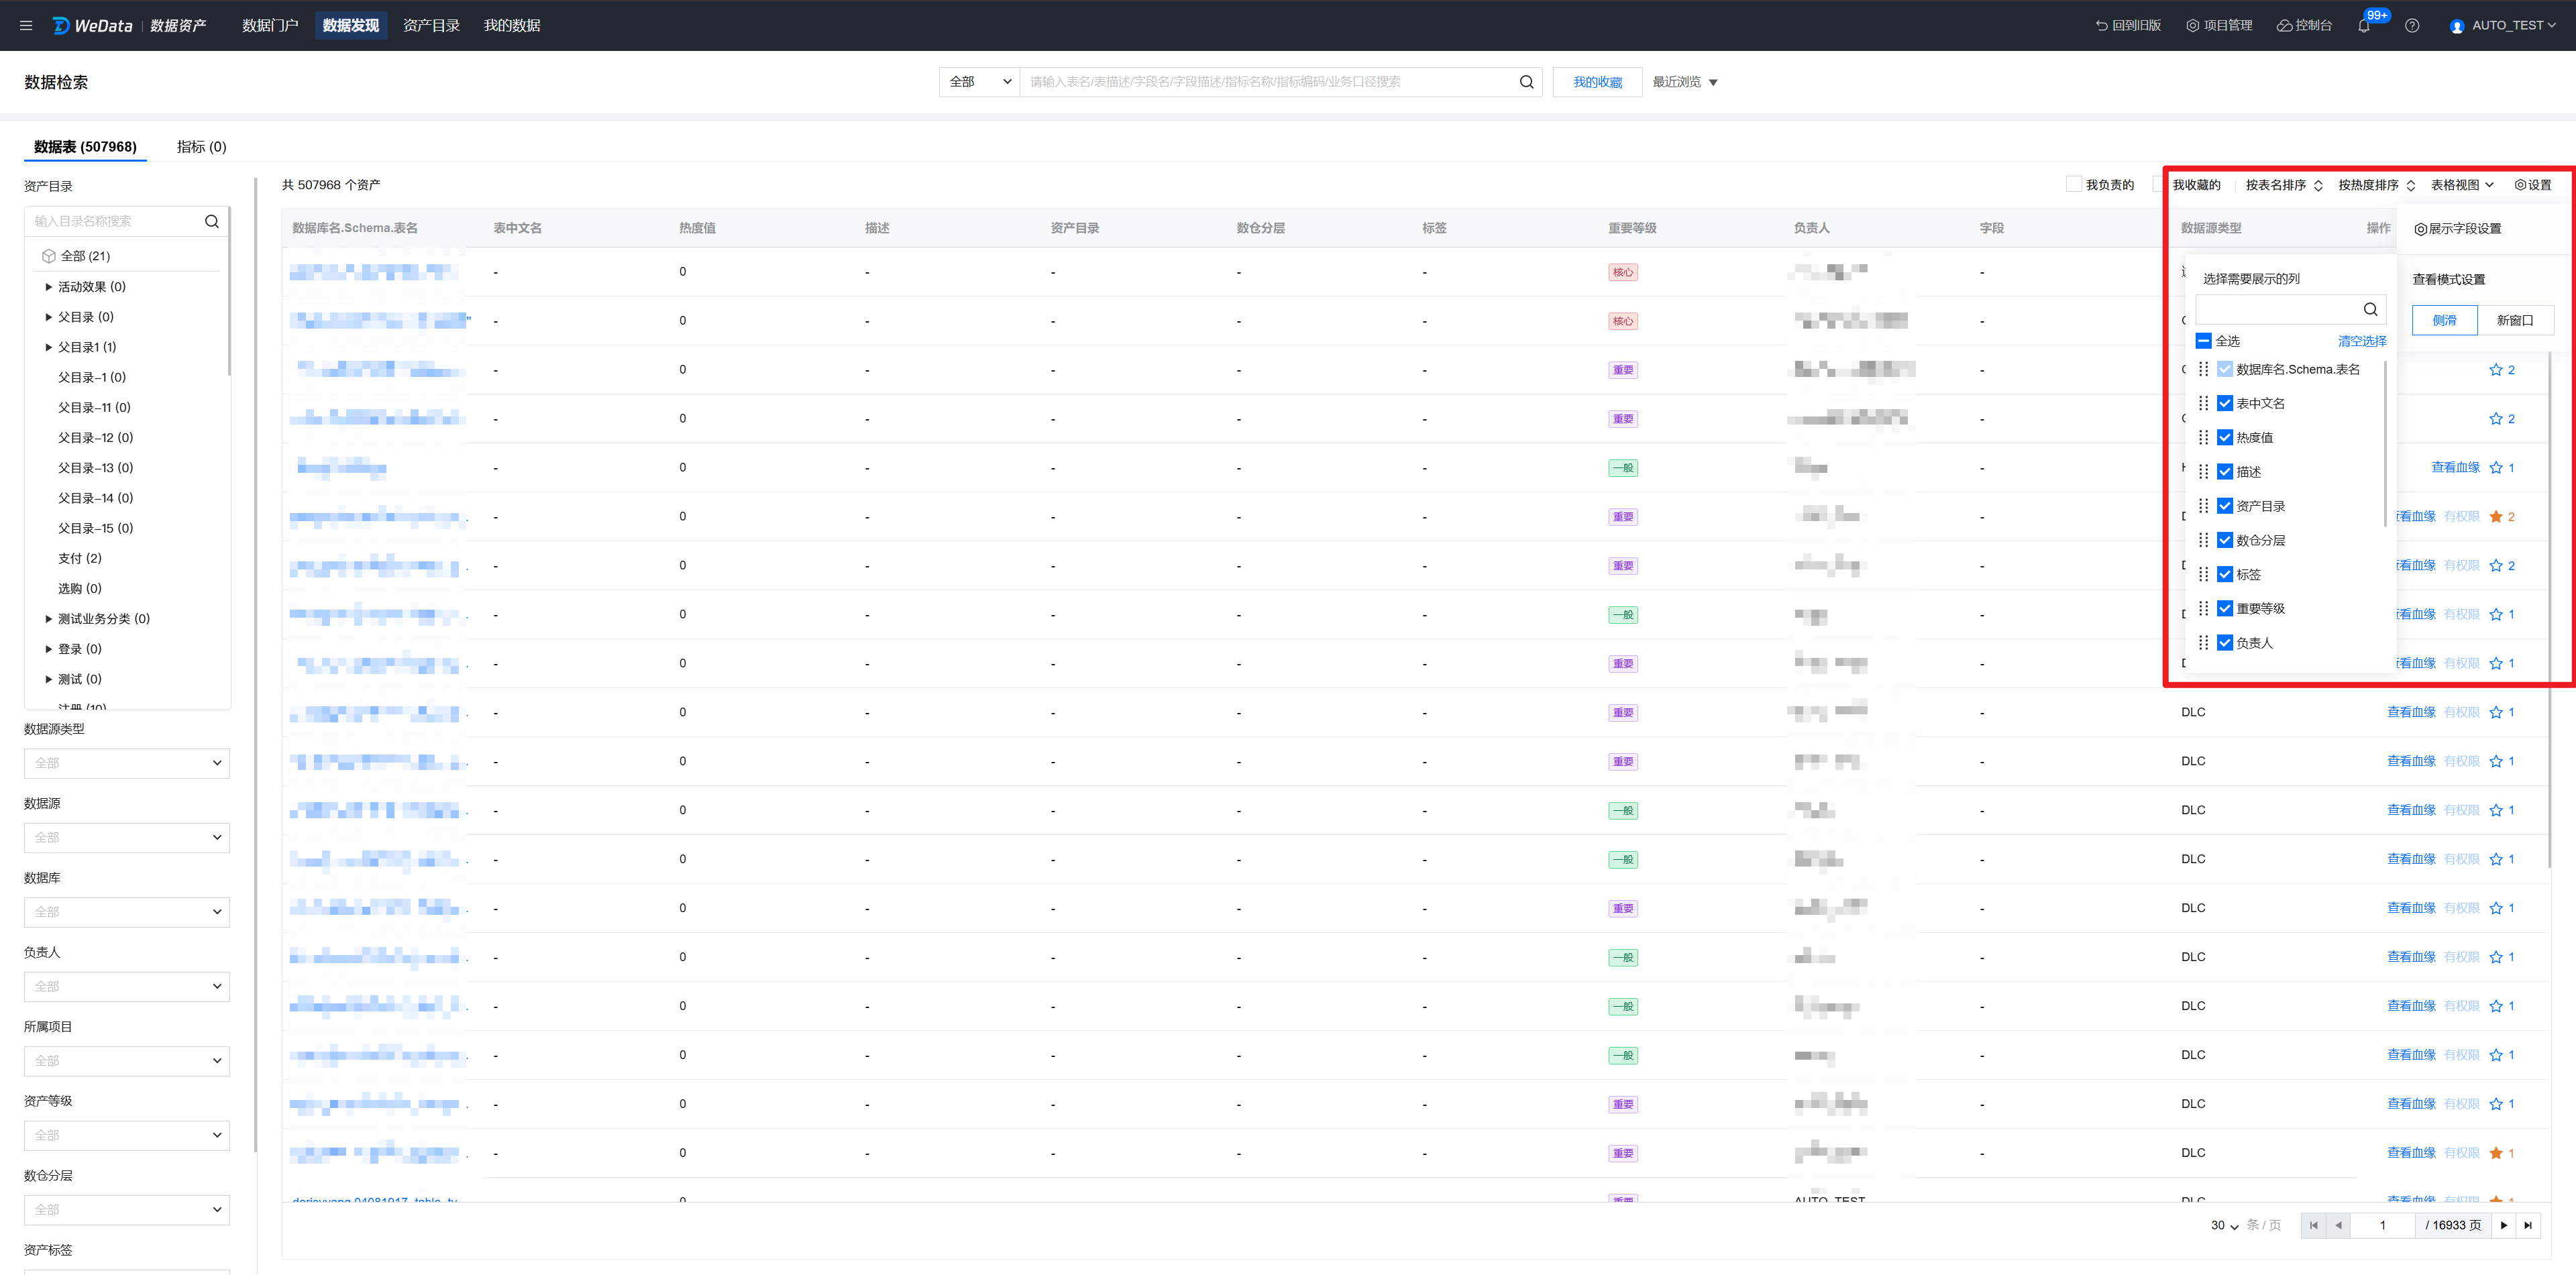Grab the drag handle beside 表中文名
The image size is (2576, 1275).
pyautogui.click(x=2203, y=403)
